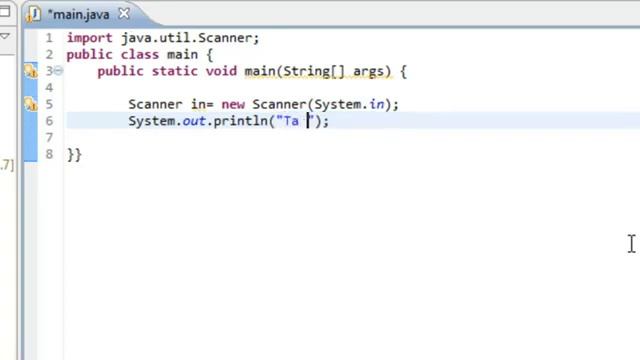Click the string "Ta " on line 6

click(x=296, y=121)
